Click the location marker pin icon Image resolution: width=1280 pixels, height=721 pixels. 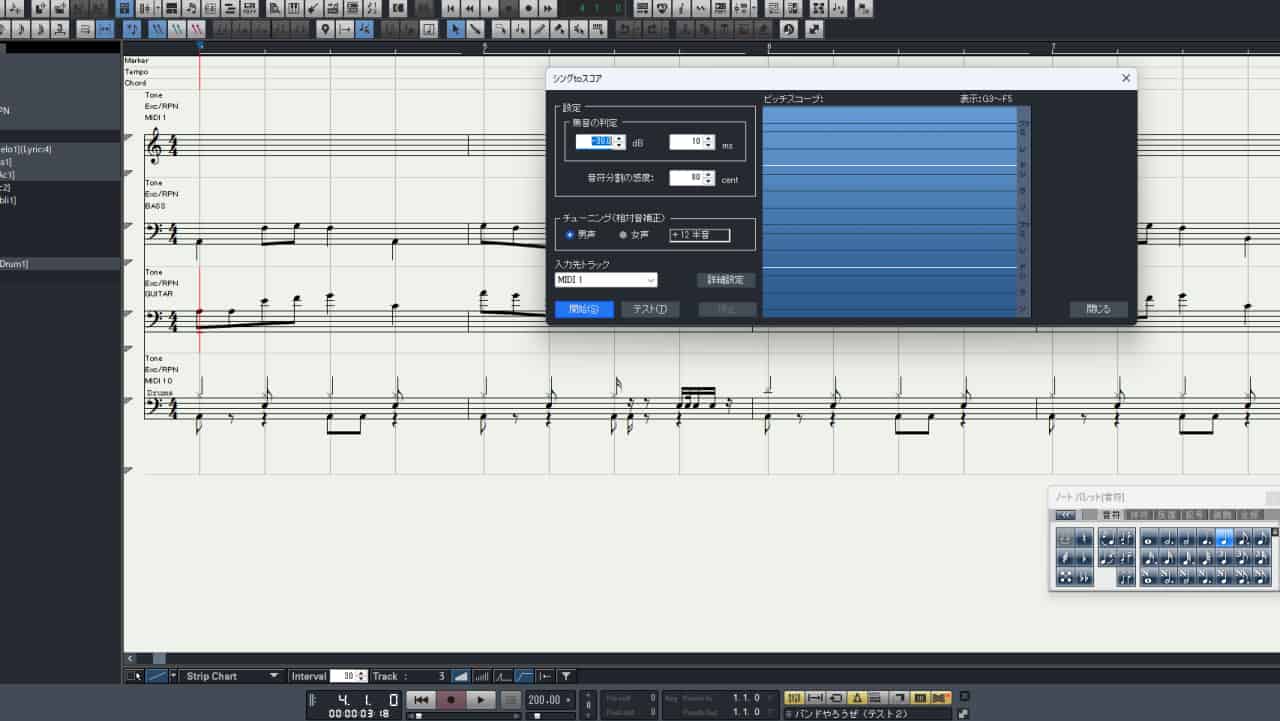(325, 29)
